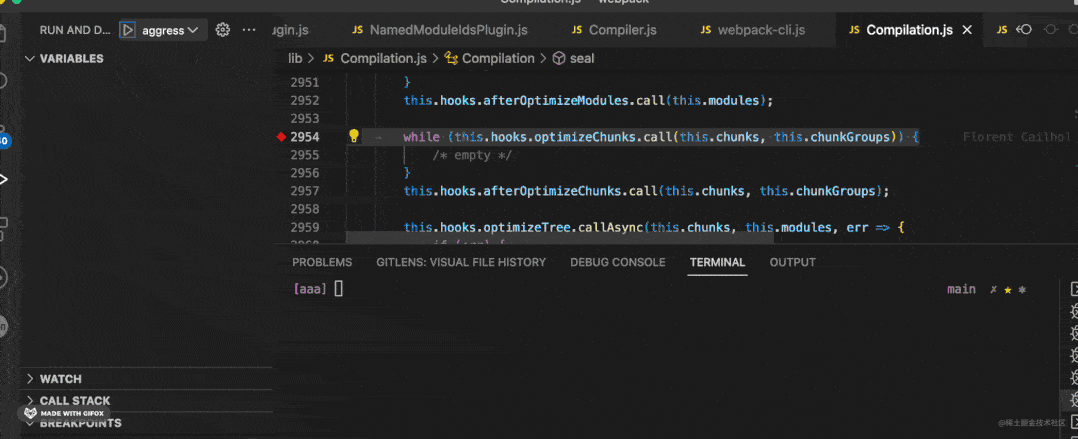Toggle the red breakpoint on line 2954
This screenshot has width=1078, height=439.
point(280,137)
